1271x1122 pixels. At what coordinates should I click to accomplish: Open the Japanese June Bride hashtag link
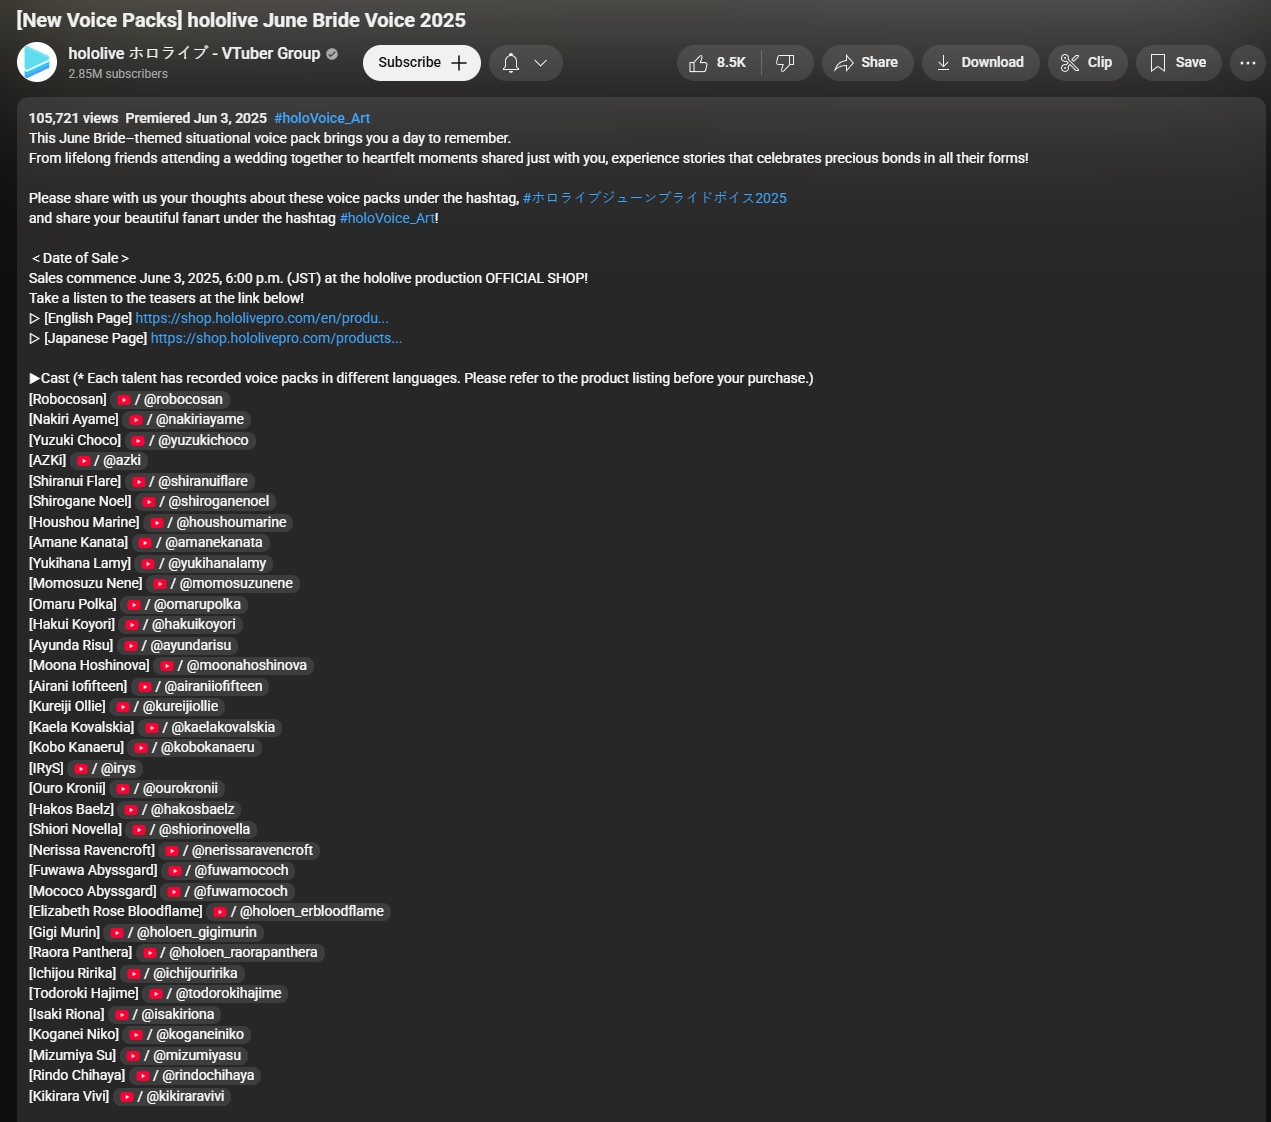[x=655, y=198]
